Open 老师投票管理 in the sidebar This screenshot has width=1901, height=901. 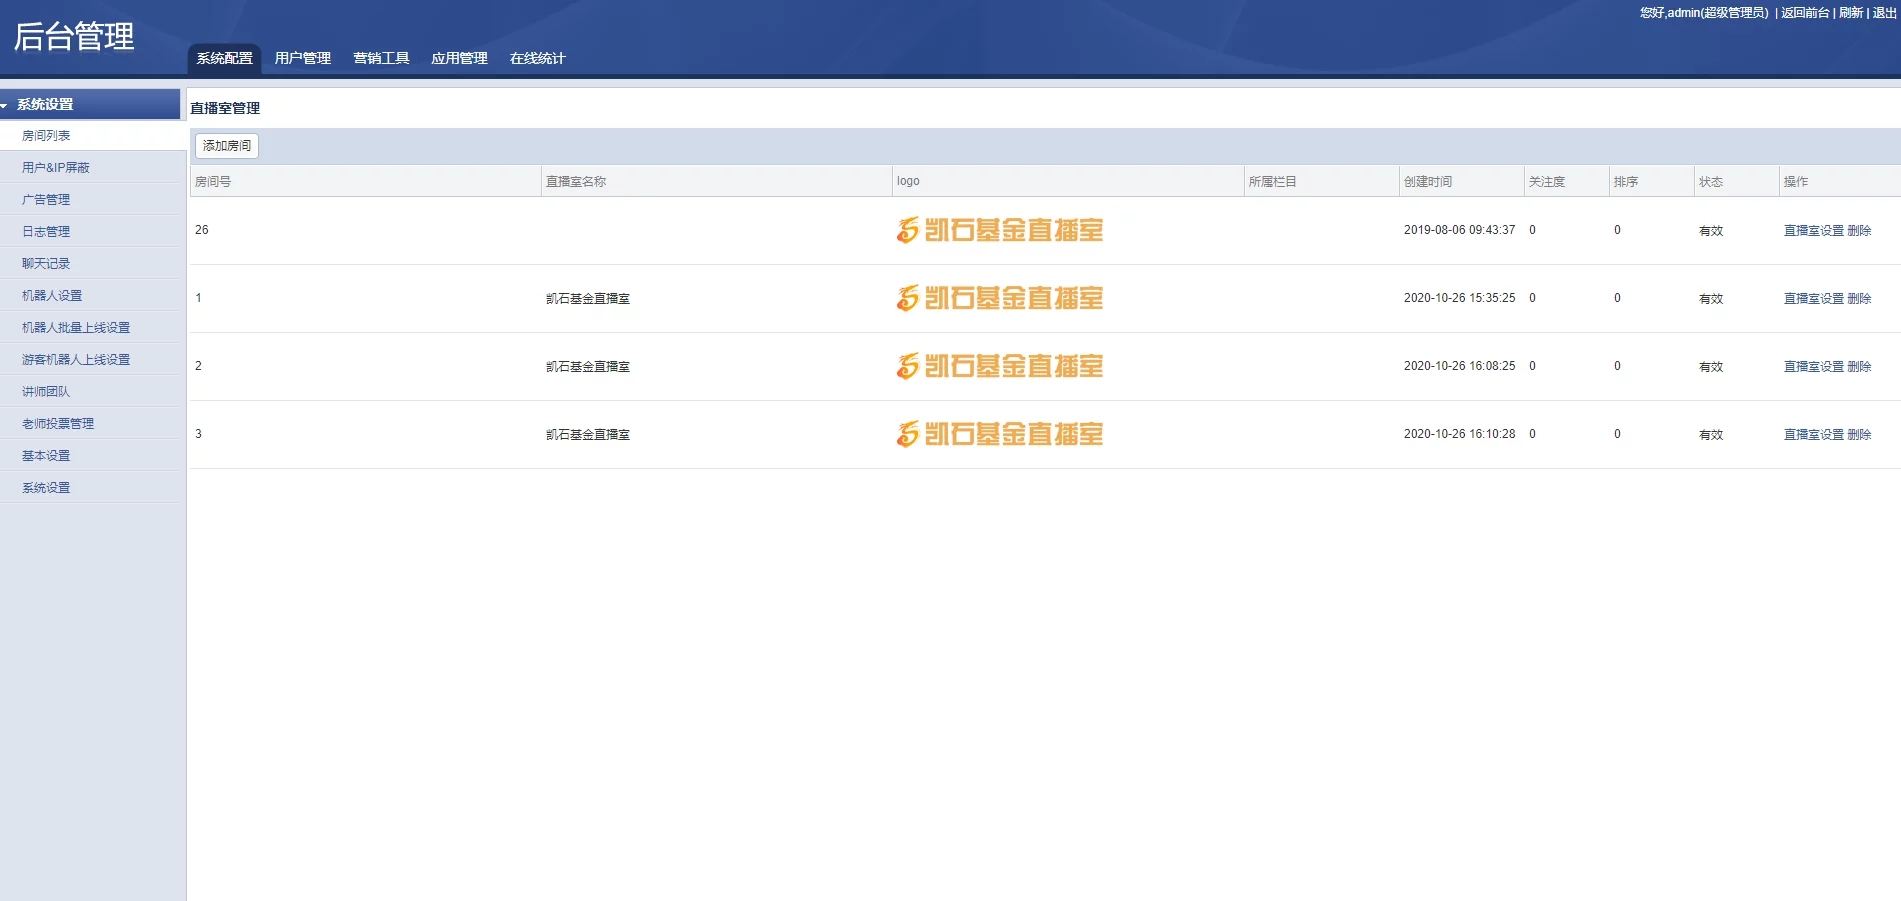(58, 424)
